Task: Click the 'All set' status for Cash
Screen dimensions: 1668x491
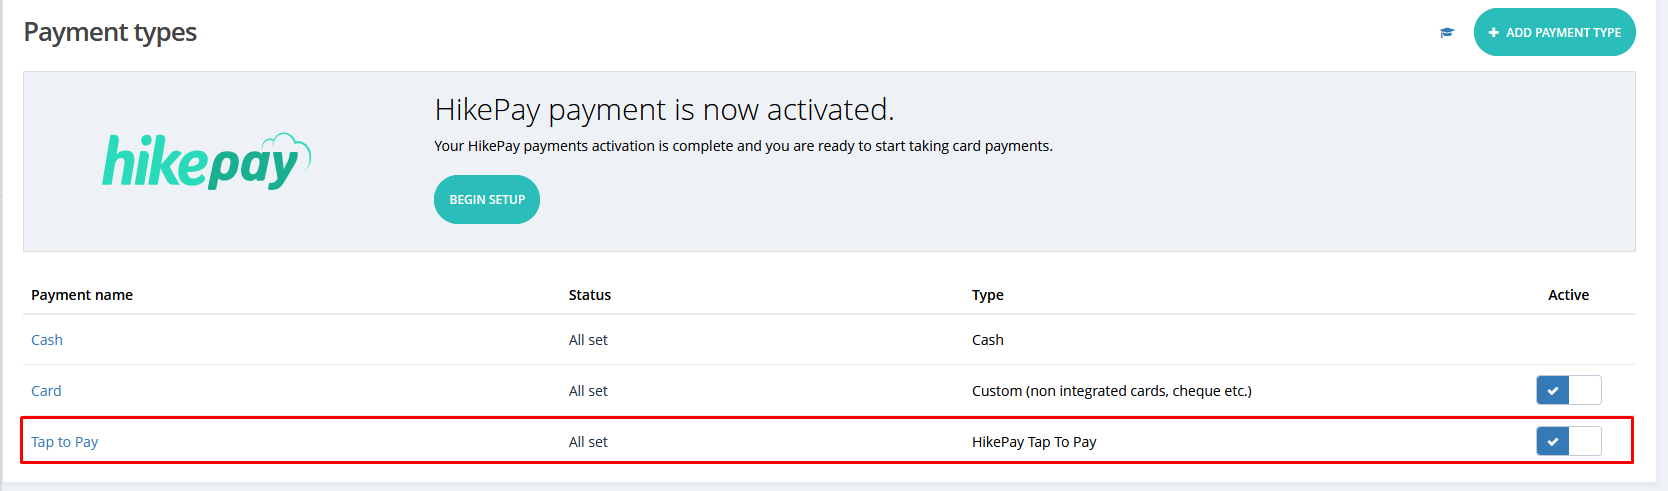Action: 588,340
